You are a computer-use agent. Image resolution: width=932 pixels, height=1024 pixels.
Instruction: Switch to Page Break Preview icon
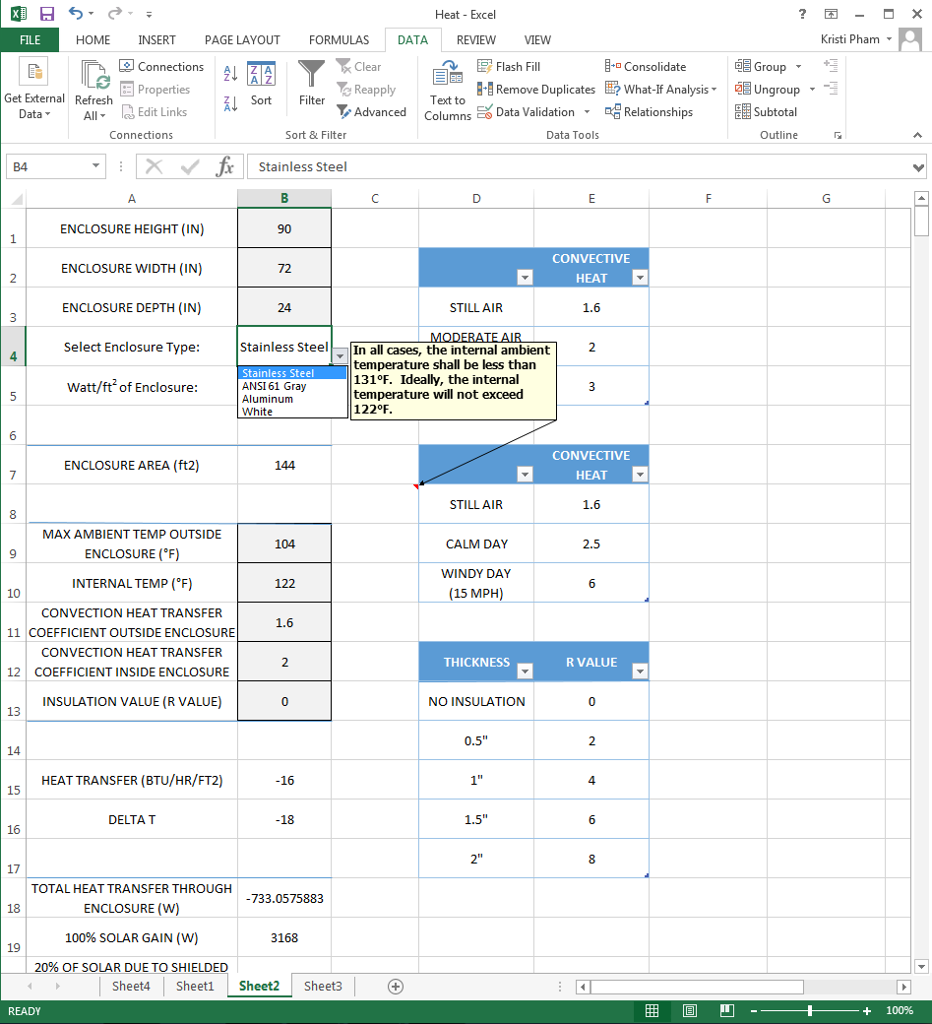pyautogui.click(x=726, y=1011)
